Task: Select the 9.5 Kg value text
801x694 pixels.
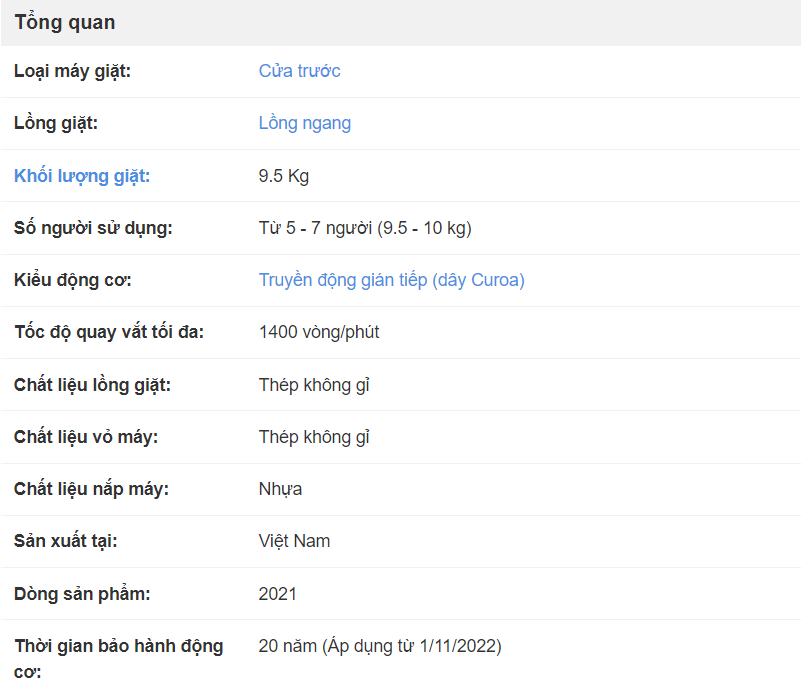Action: [284, 176]
